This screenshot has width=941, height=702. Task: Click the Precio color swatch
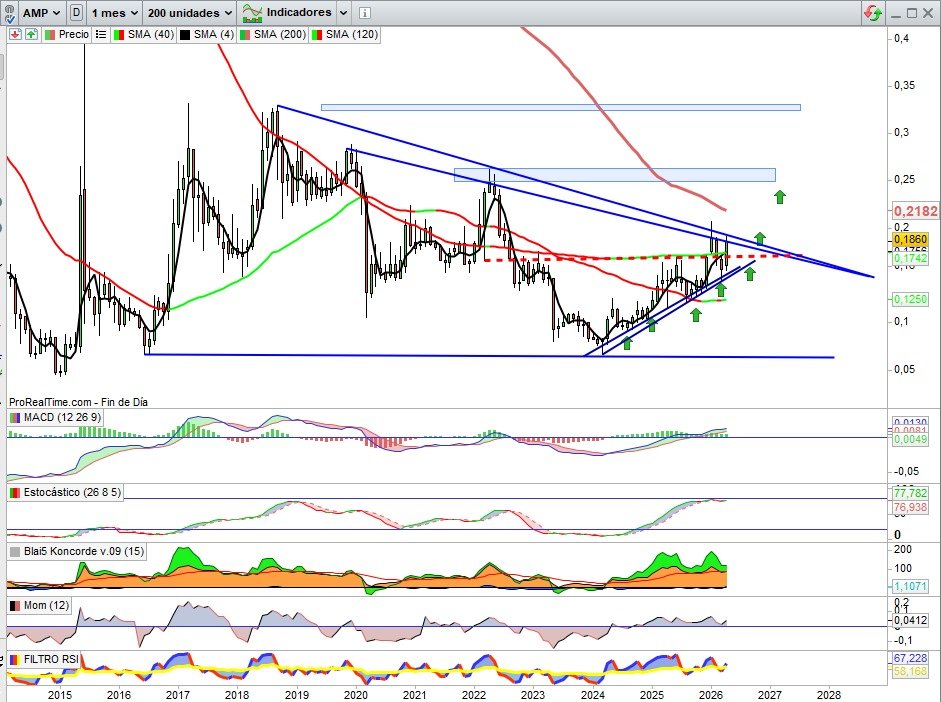49,35
